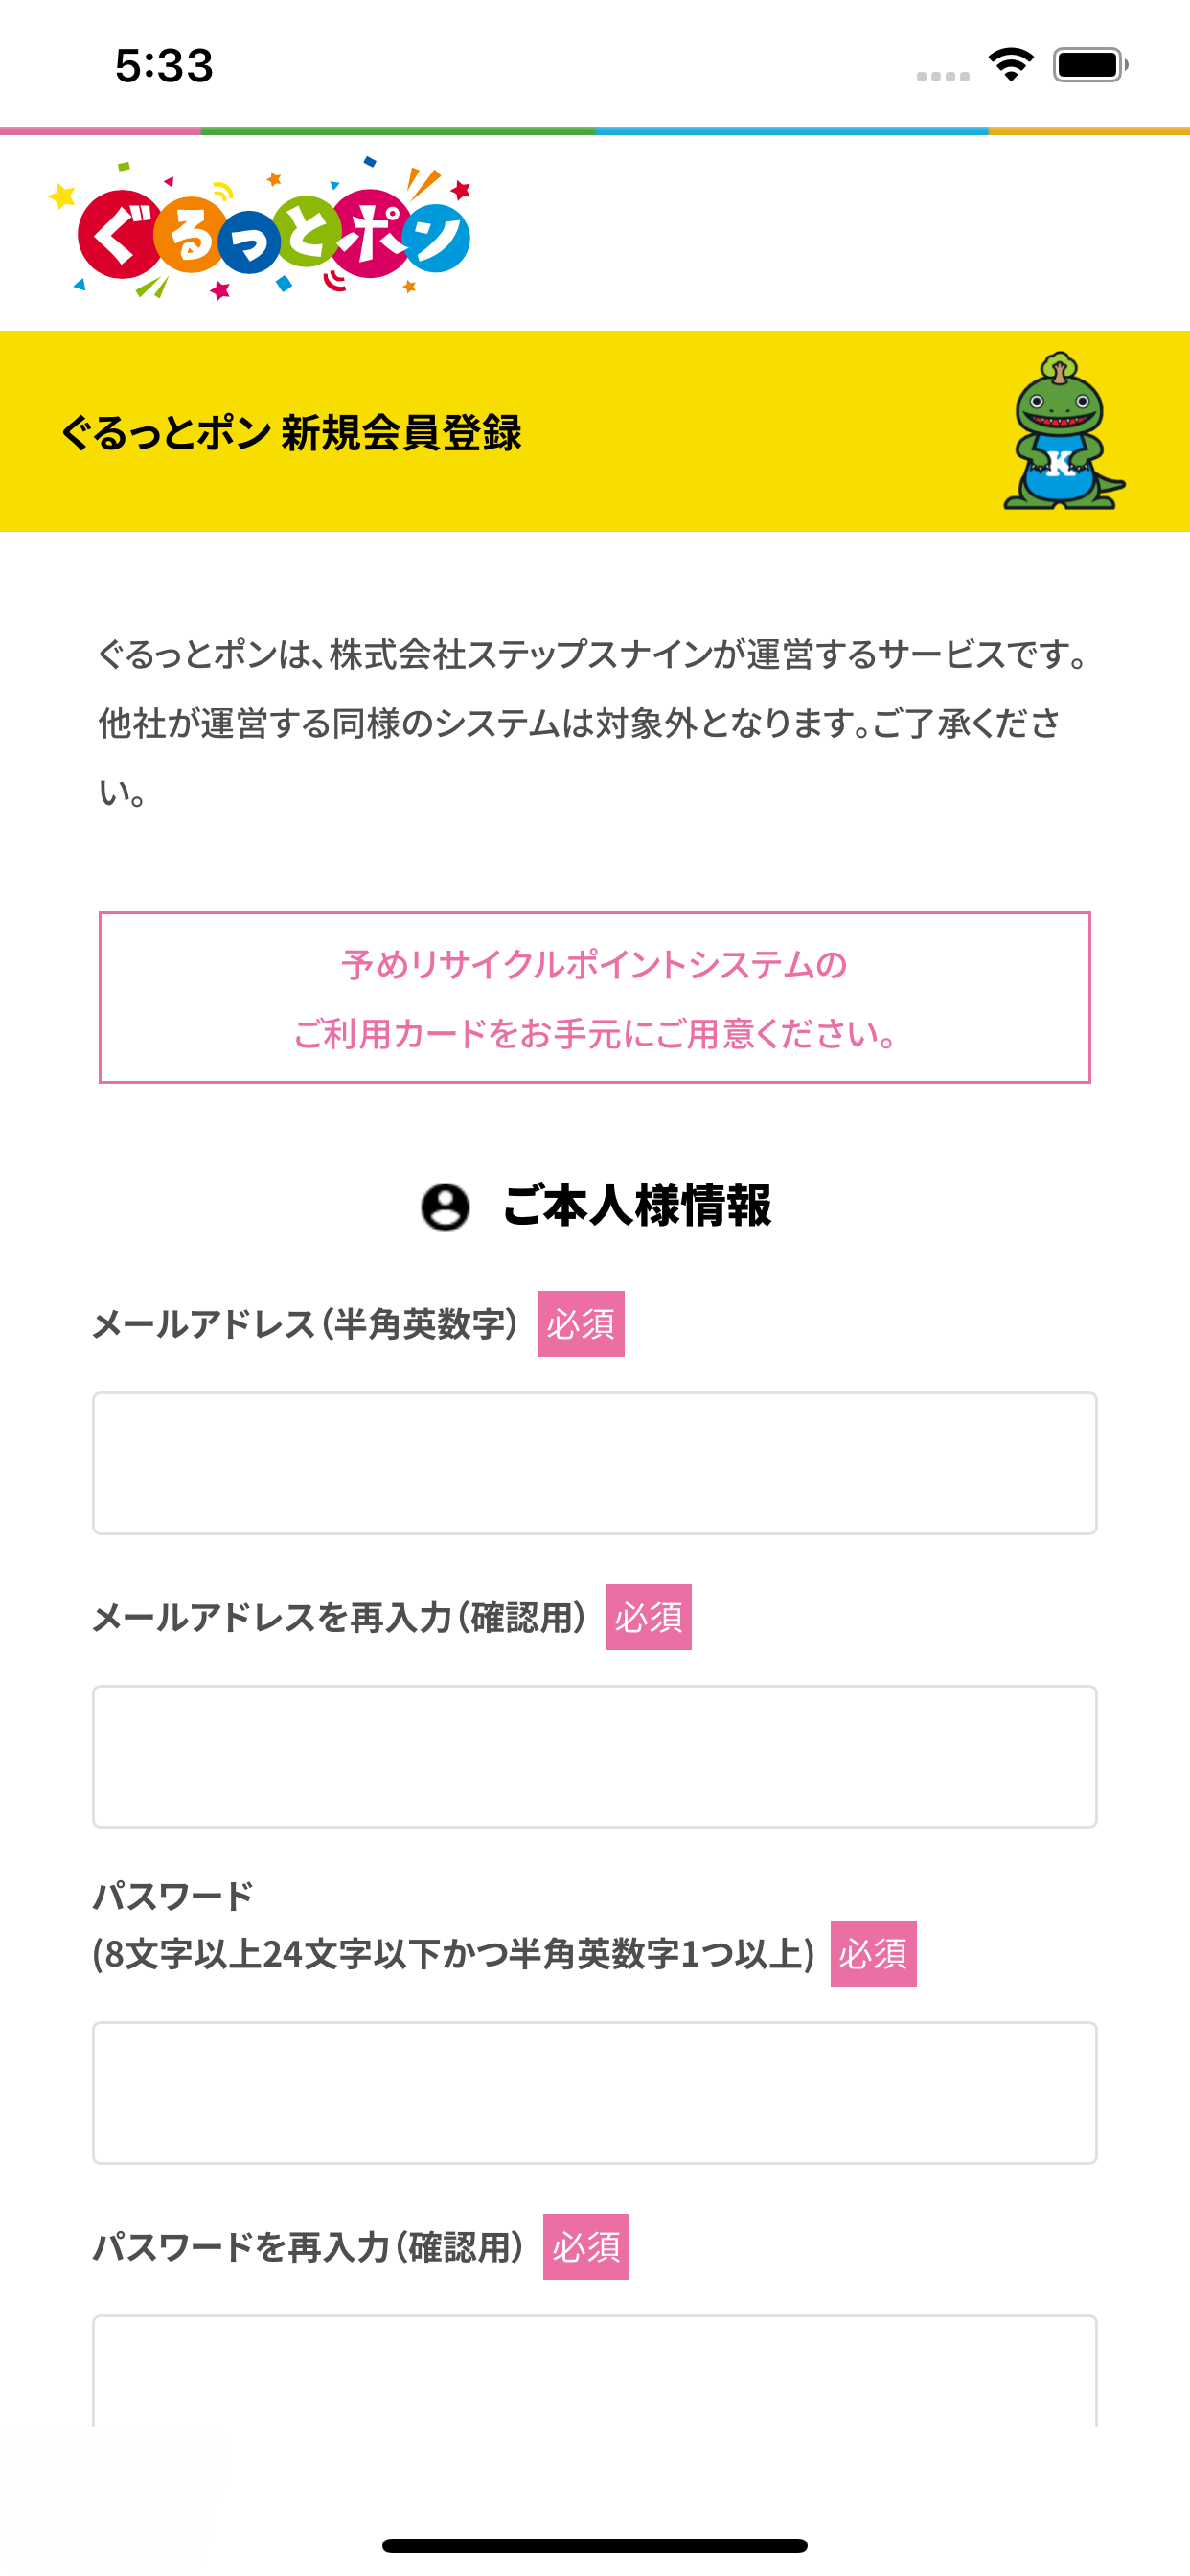Tap the Wi-Fi status icon

(x=1011, y=66)
